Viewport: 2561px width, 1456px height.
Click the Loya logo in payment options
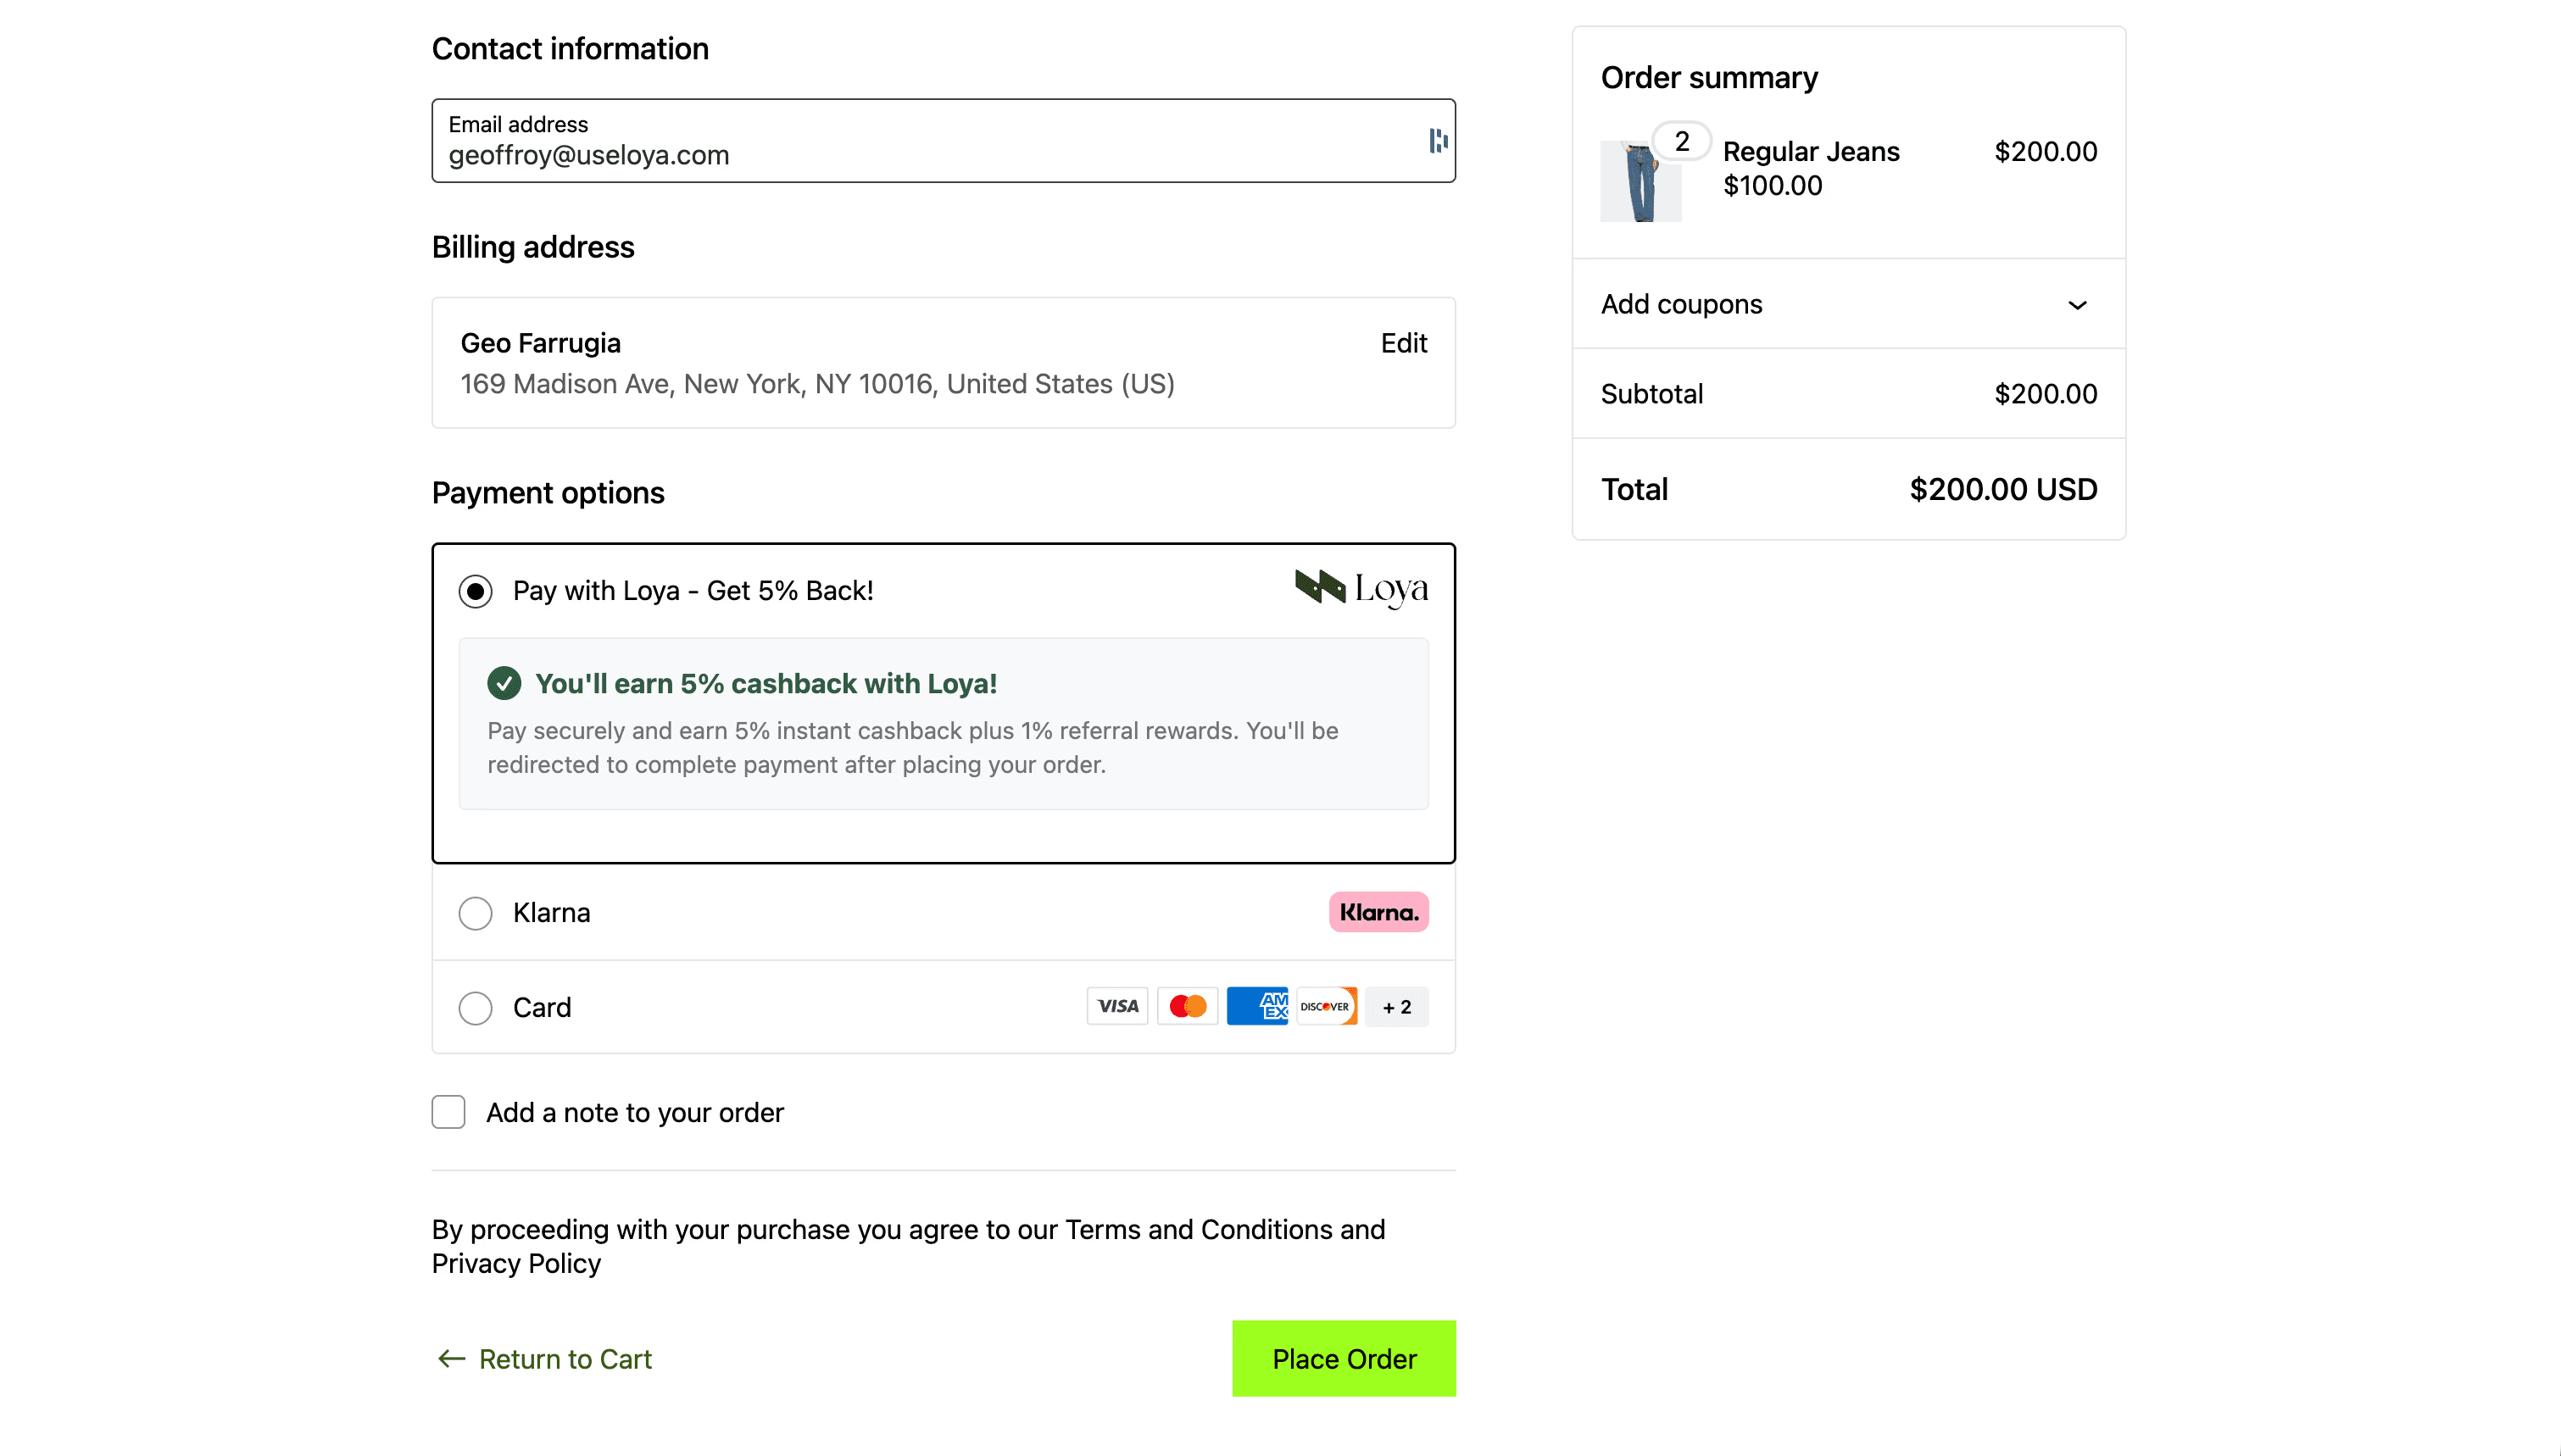(1360, 589)
